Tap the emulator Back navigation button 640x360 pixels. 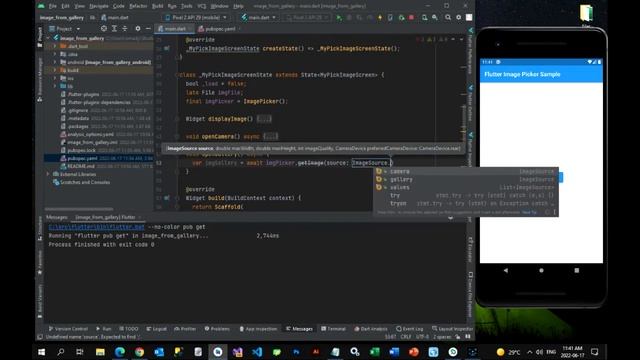(506, 270)
